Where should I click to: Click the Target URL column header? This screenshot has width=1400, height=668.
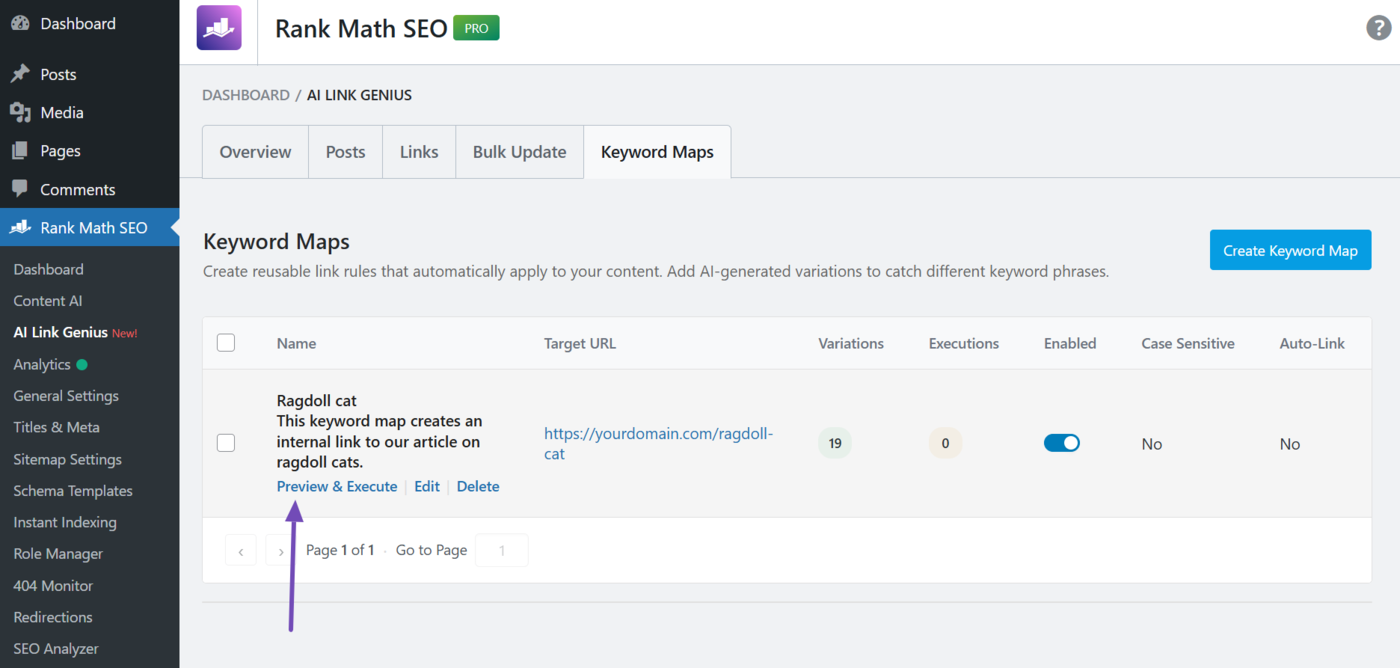(x=580, y=343)
